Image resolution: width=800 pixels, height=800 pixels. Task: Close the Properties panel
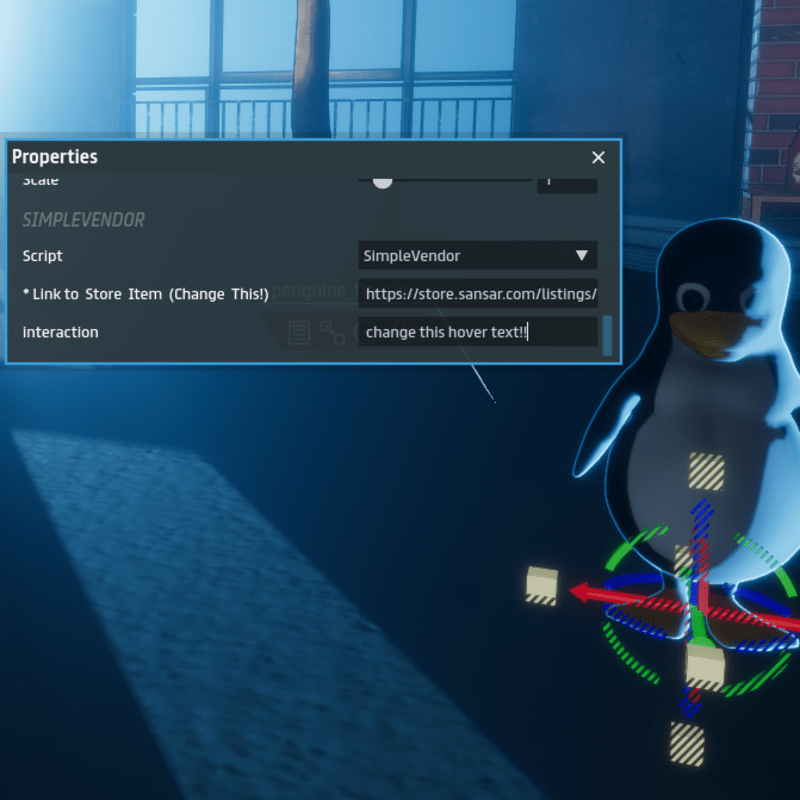click(x=598, y=158)
